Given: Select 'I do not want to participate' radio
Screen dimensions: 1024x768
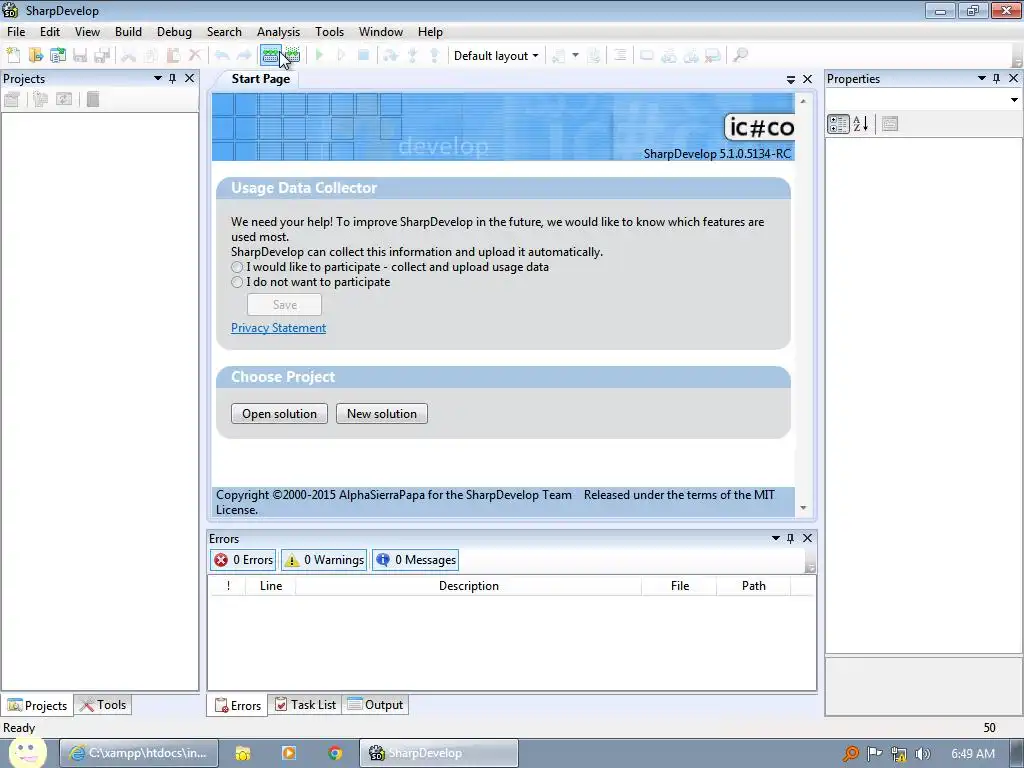Looking at the screenshot, I should click(237, 282).
